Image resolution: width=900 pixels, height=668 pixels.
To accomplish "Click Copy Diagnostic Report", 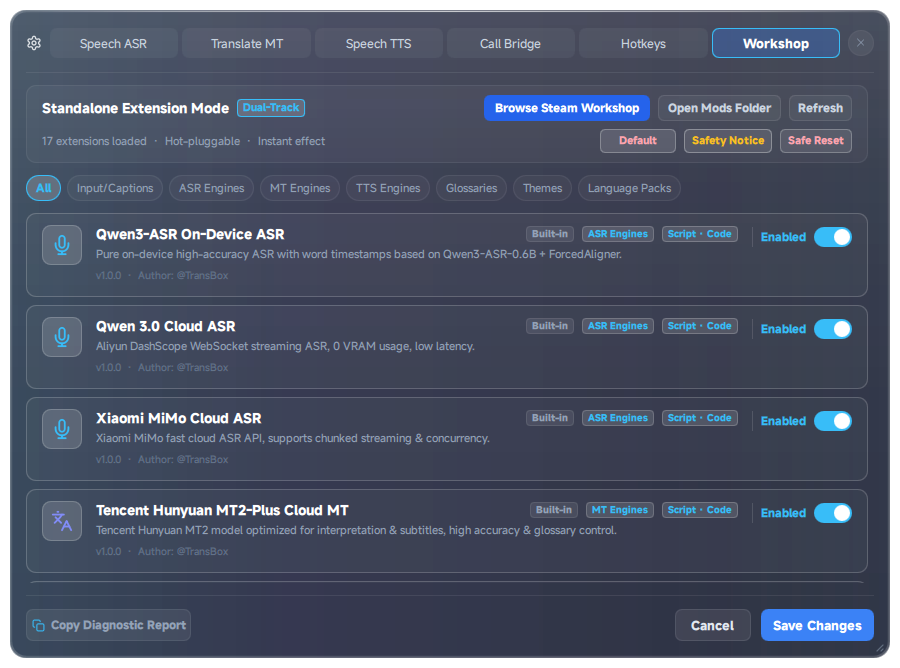I will pos(108,625).
